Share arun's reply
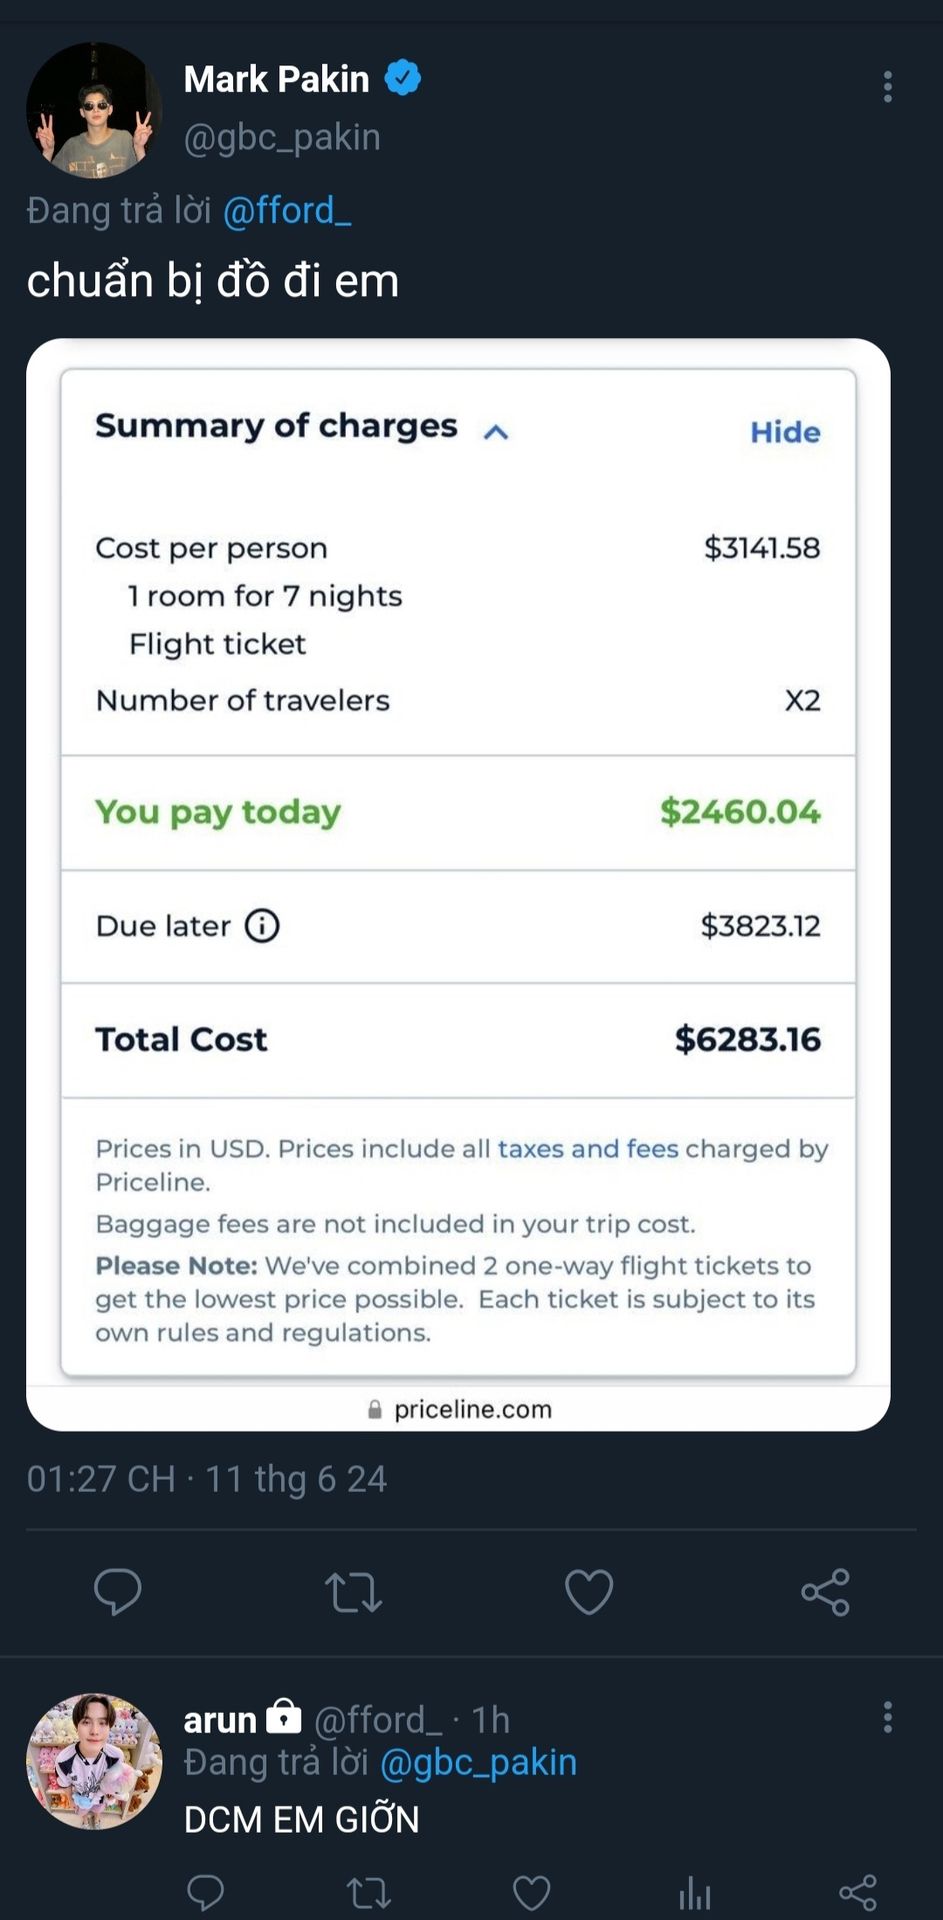 [858, 1892]
